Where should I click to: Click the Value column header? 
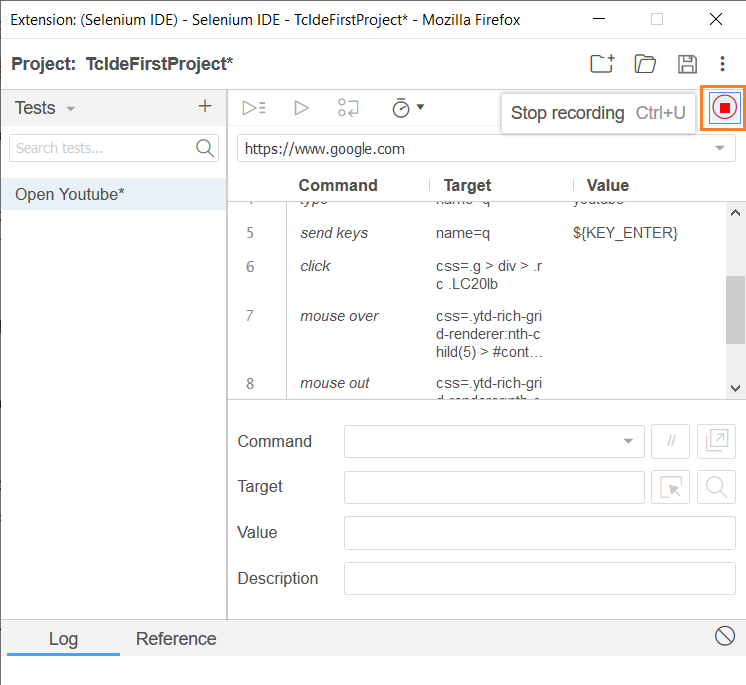pos(608,185)
